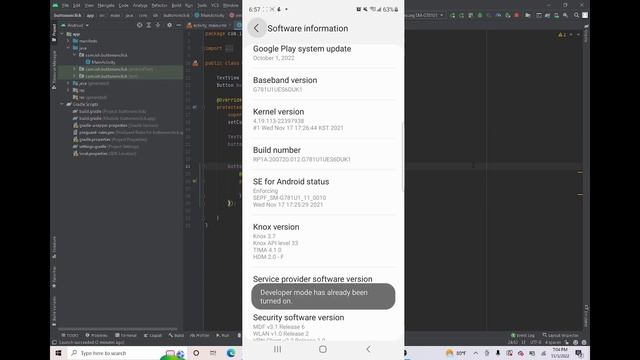640x360 pixels.
Task: Open the Android project view dropdown
Action: pyautogui.click(x=75, y=25)
